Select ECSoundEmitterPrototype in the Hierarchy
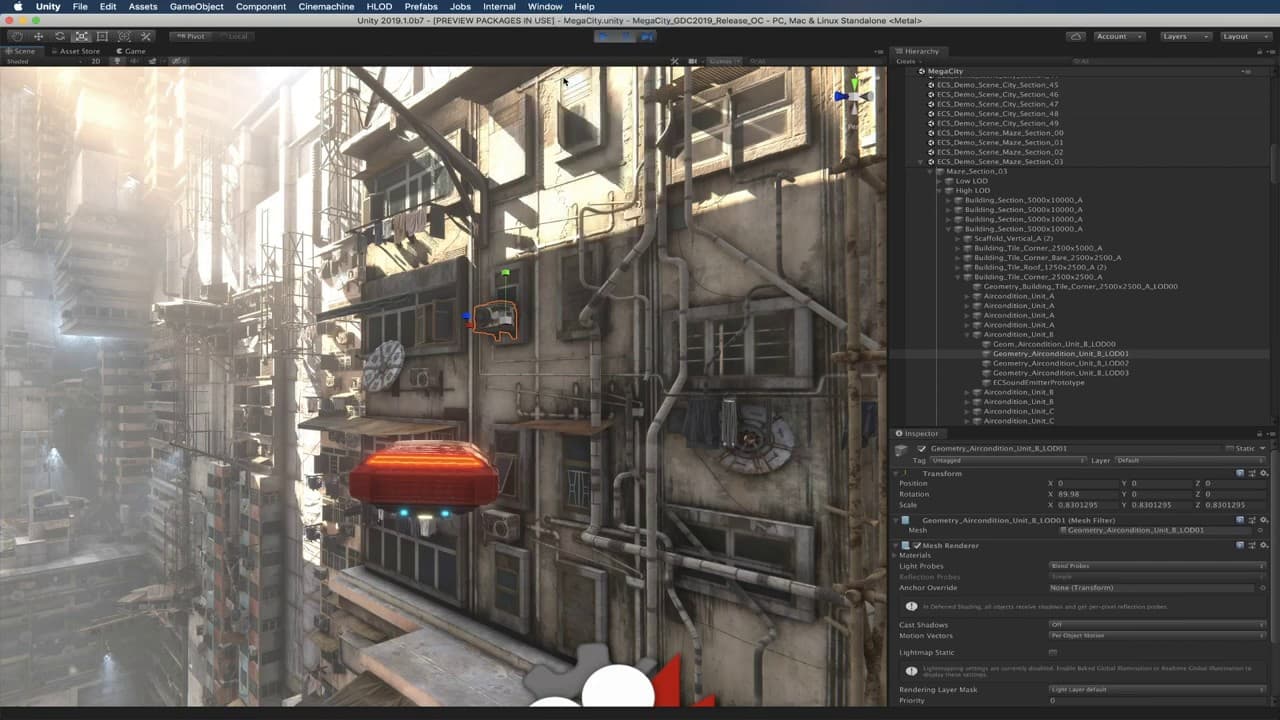The height and width of the screenshot is (720, 1280). [1038, 383]
